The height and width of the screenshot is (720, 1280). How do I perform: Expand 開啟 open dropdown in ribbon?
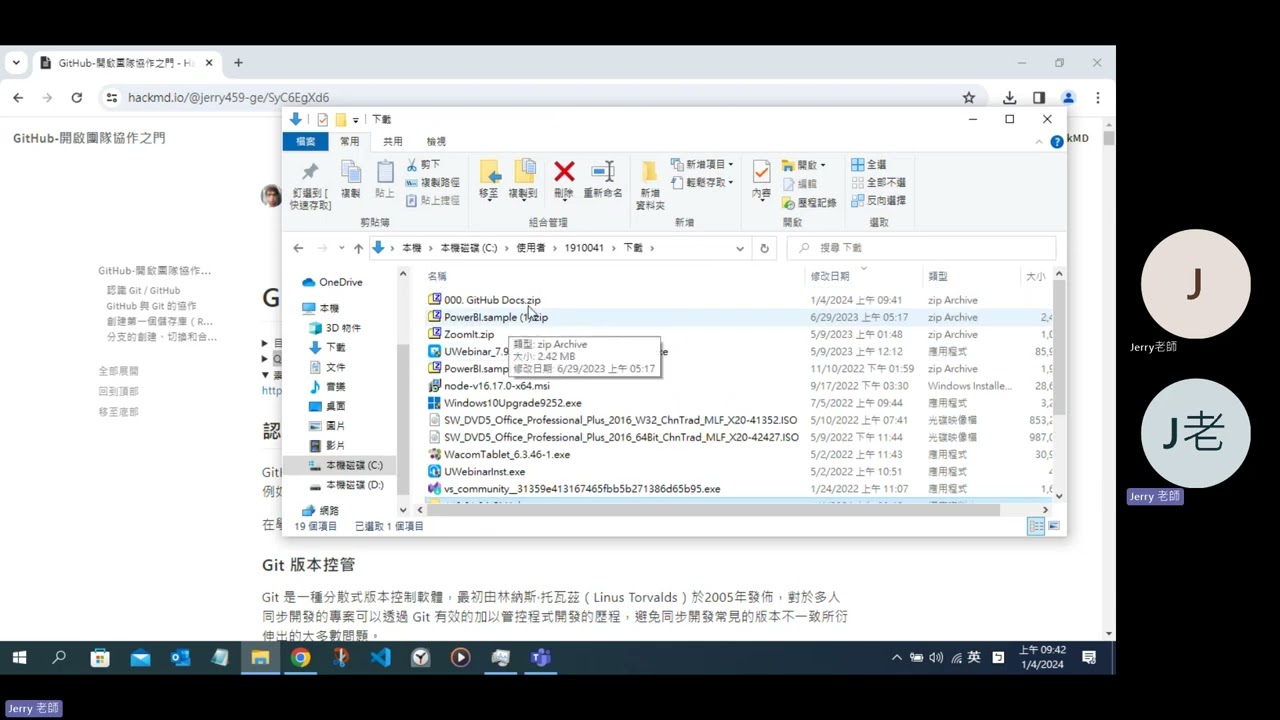click(x=804, y=165)
